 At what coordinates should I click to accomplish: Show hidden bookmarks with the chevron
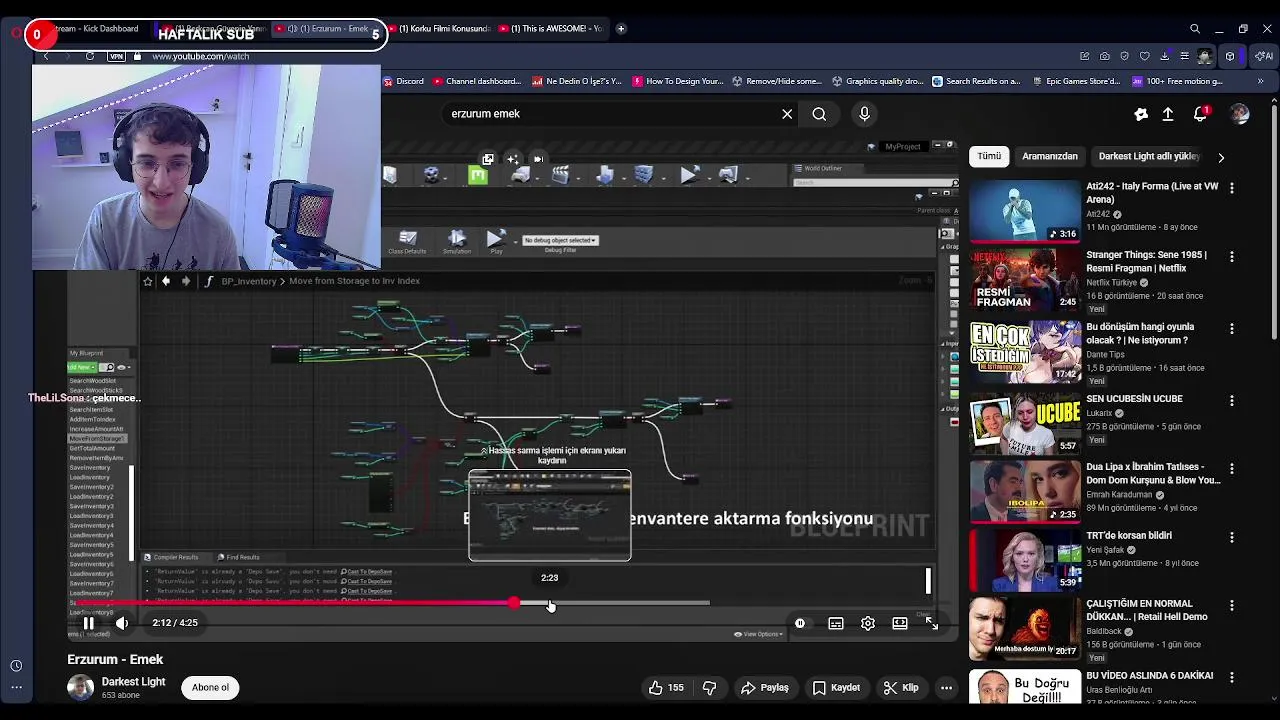(1260, 82)
